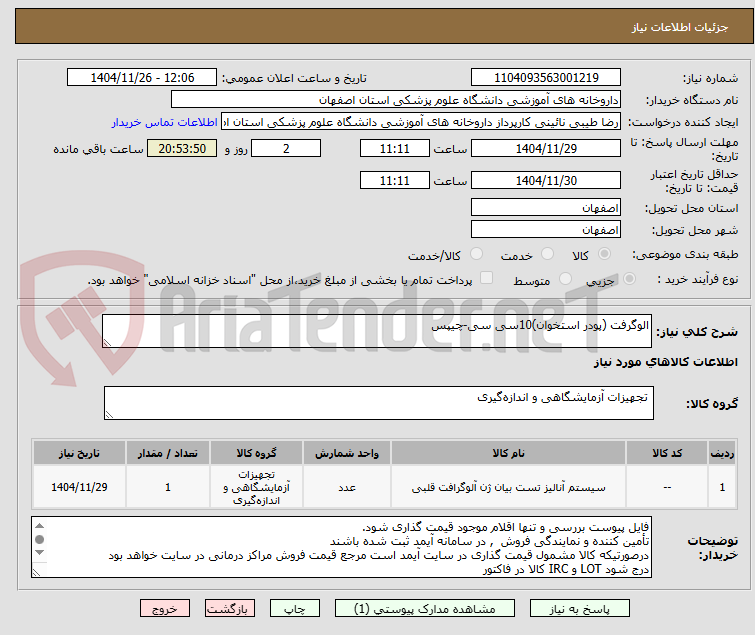755x635 pixels.
Task: Click scroll up arrow in buyer notes
Action: tap(40, 526)
